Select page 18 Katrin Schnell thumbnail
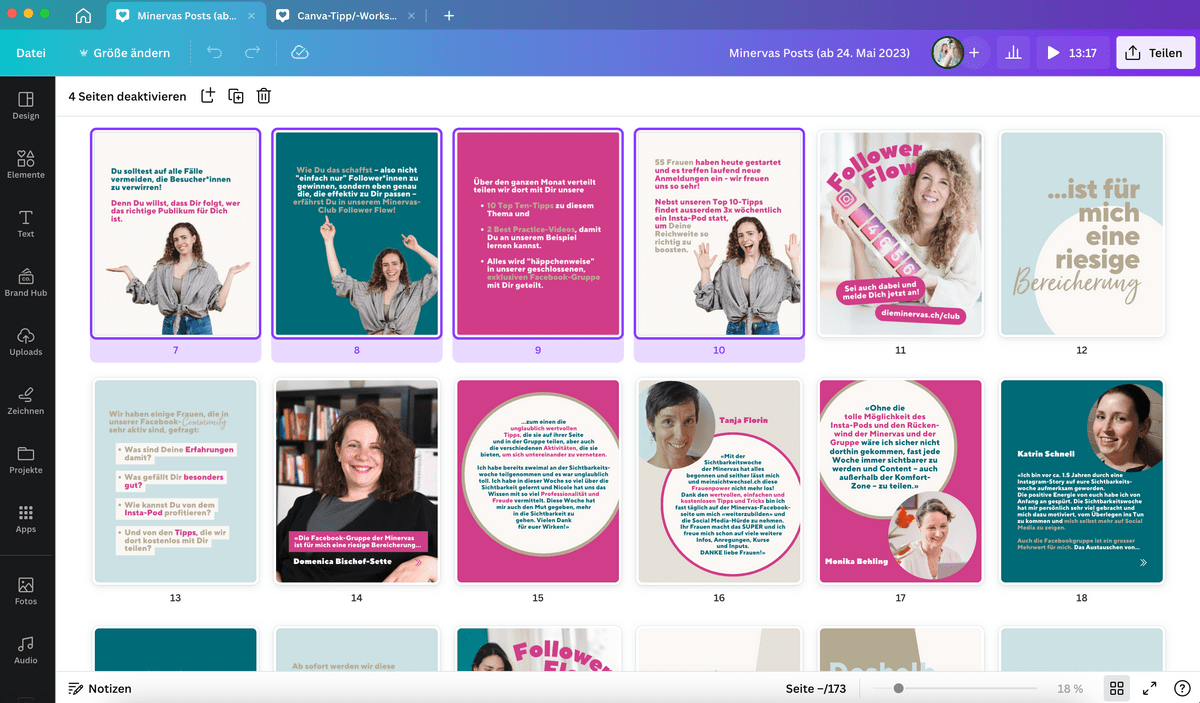The height and width of the screenshot is (703, 1200). coord(1082,481)
